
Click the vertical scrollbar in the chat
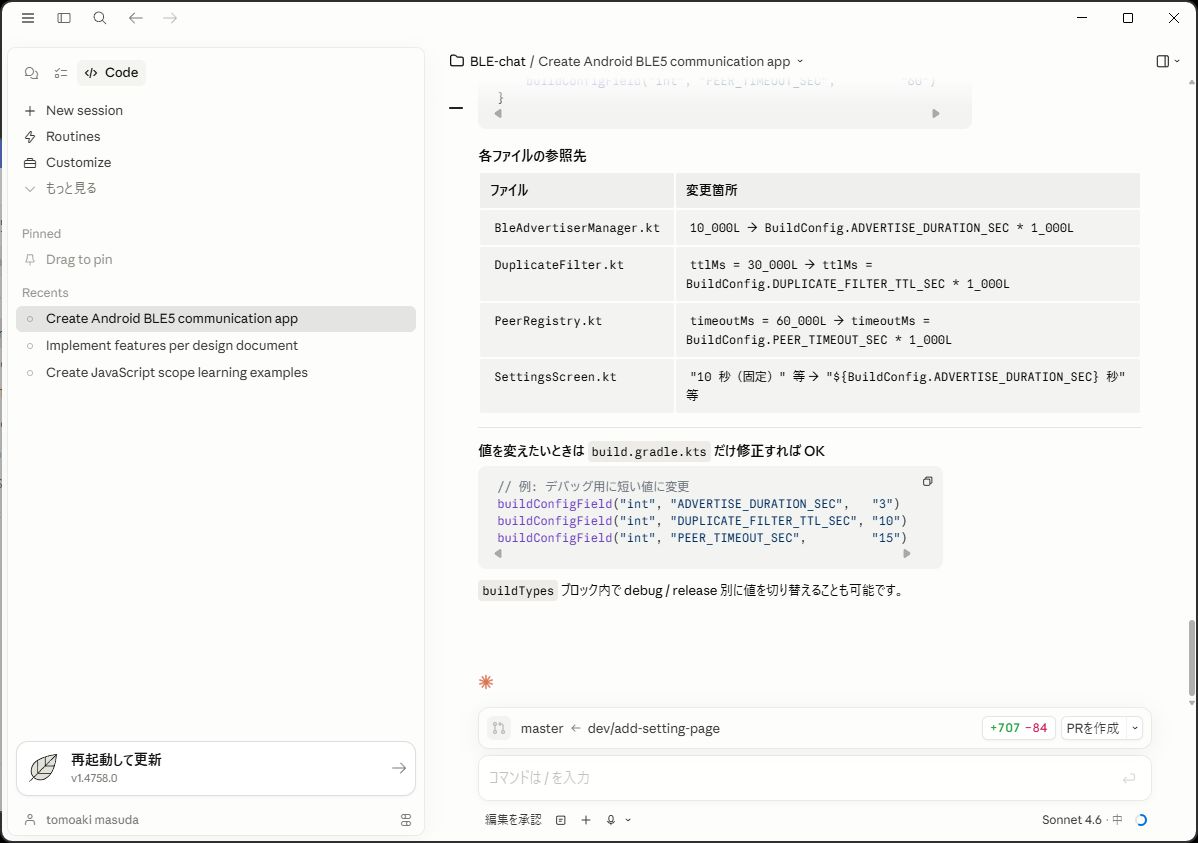pos(1191,657)
